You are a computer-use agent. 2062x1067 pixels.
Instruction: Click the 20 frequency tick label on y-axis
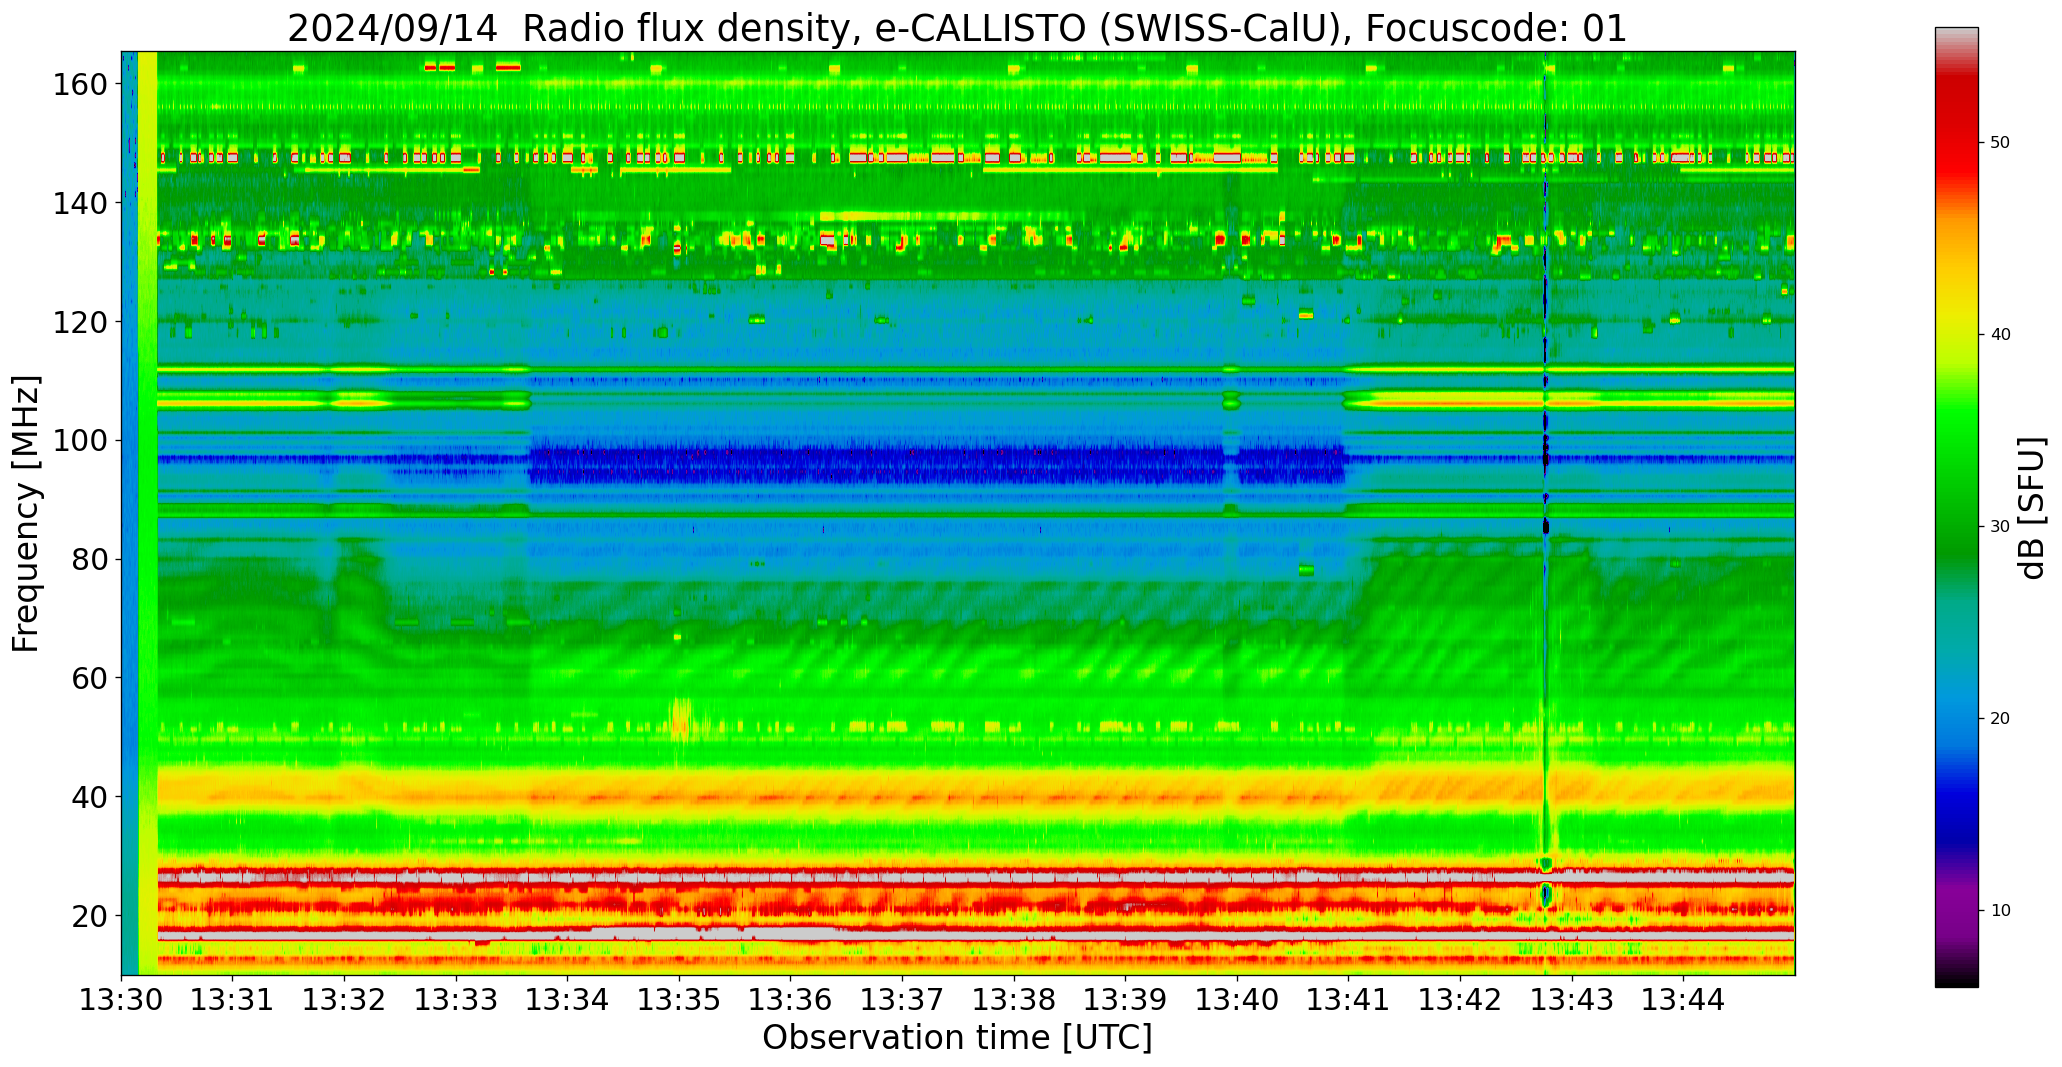point(89,916)
